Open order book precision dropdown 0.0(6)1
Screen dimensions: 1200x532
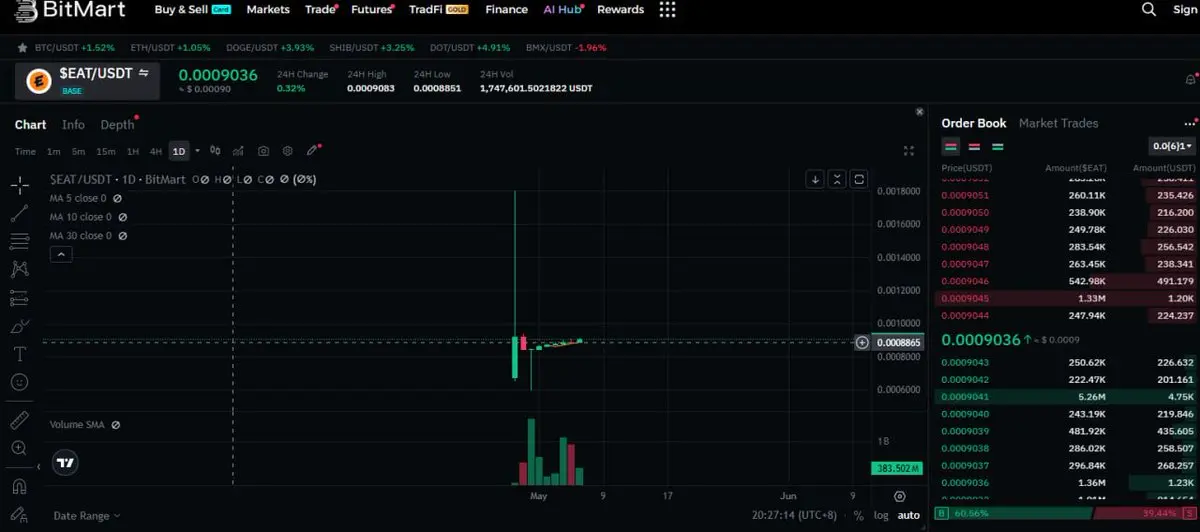tap(1173, 146)
